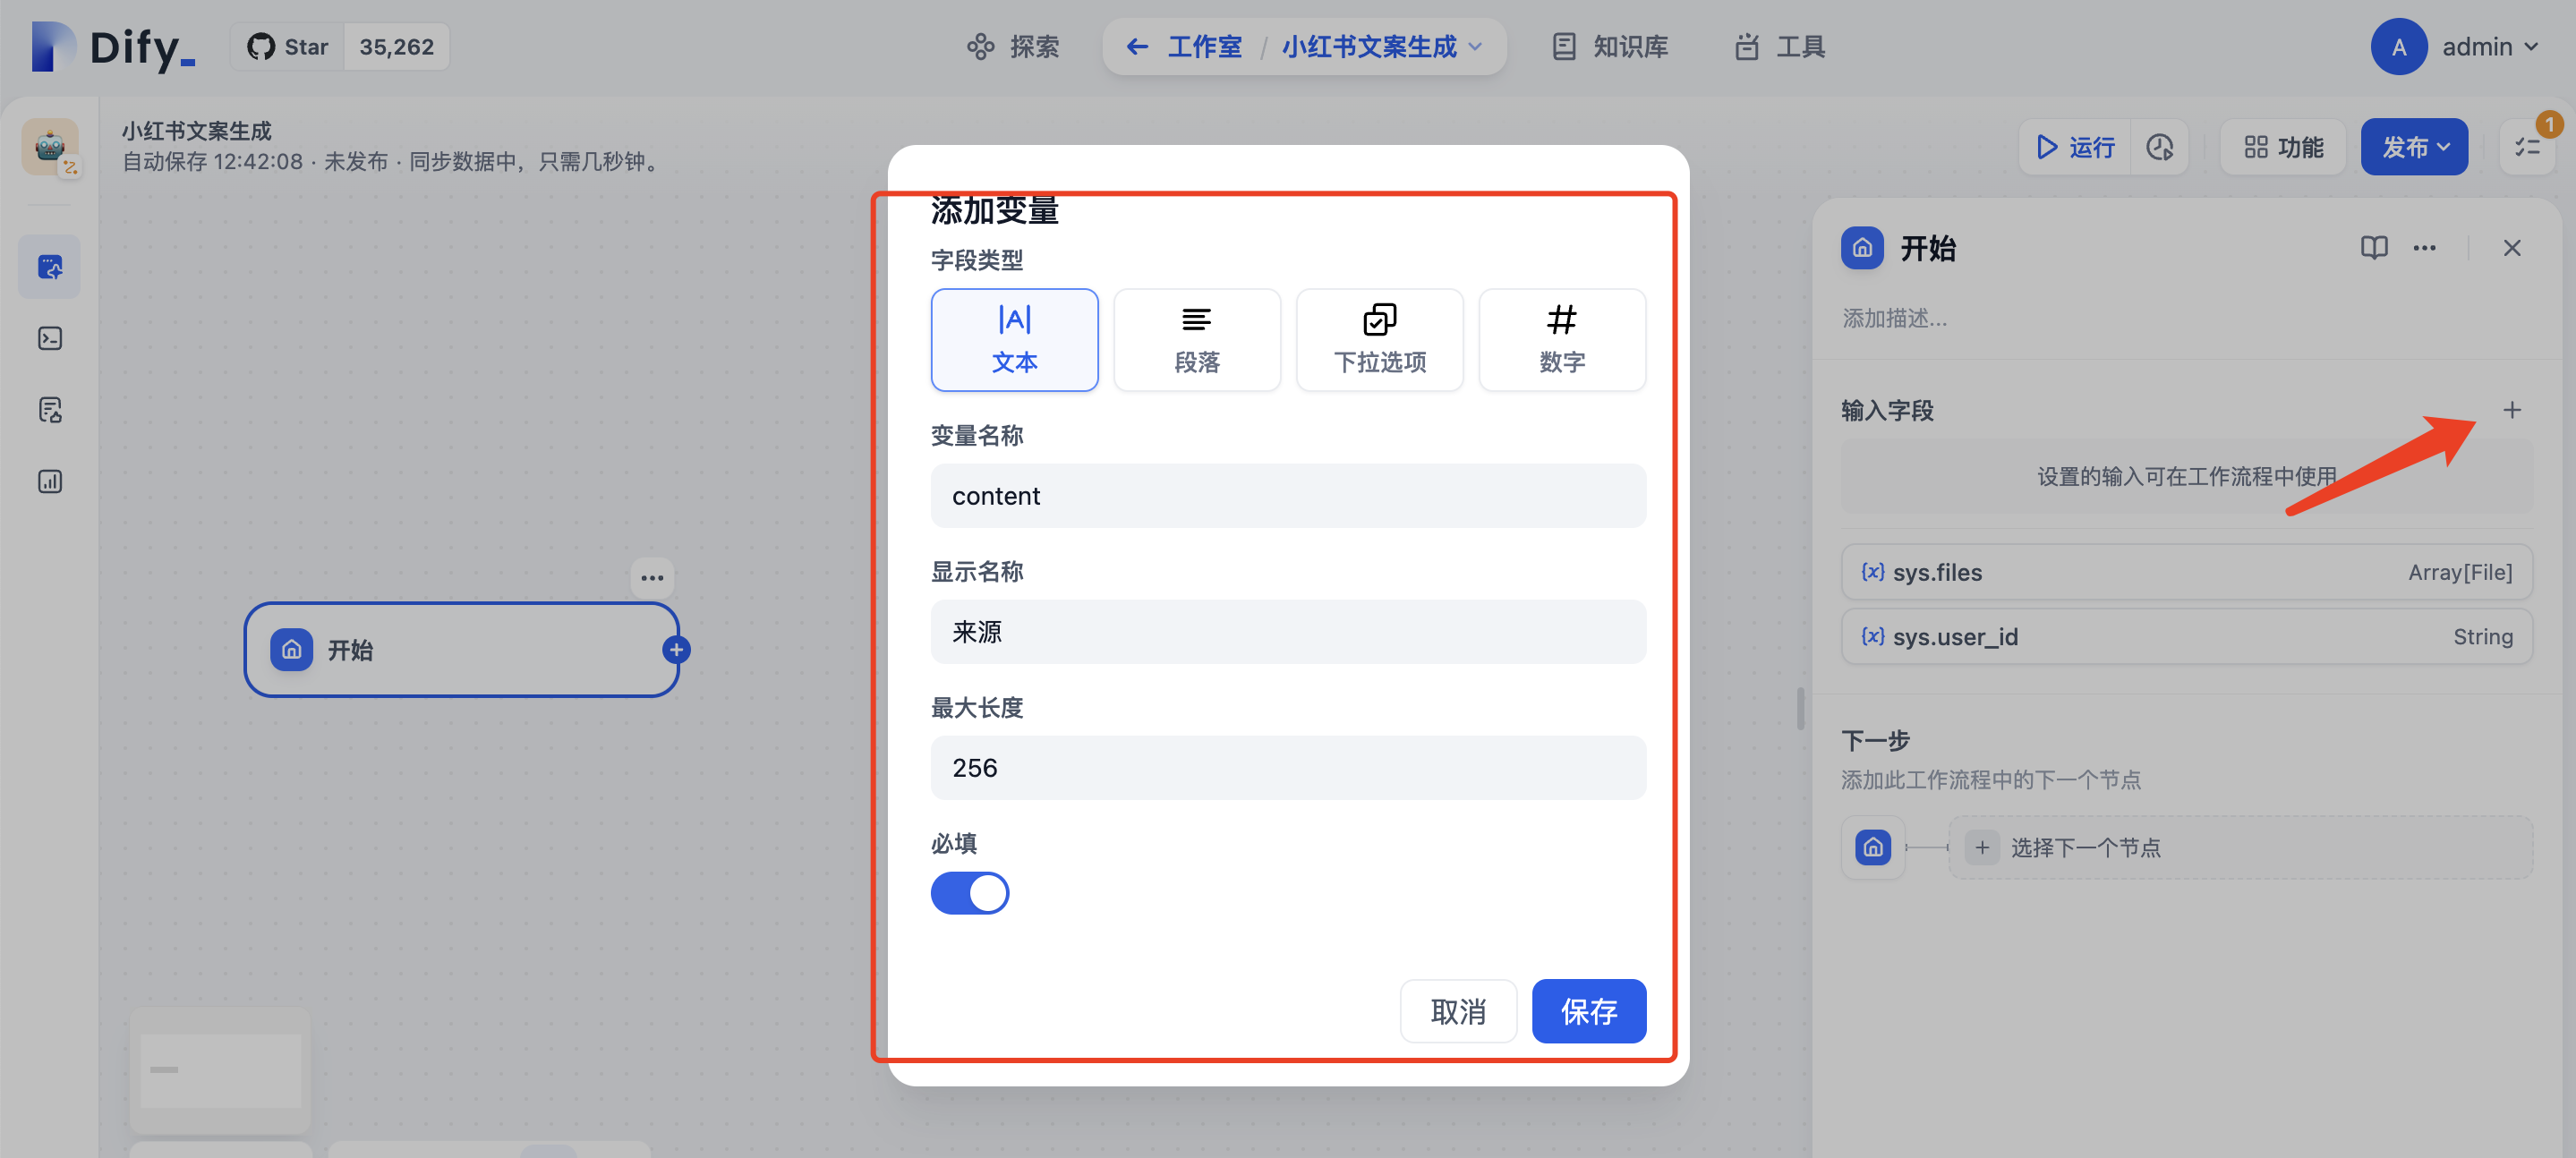
Task: Open the 知识库 knowledge tab
Action: tap(1610, 47)
